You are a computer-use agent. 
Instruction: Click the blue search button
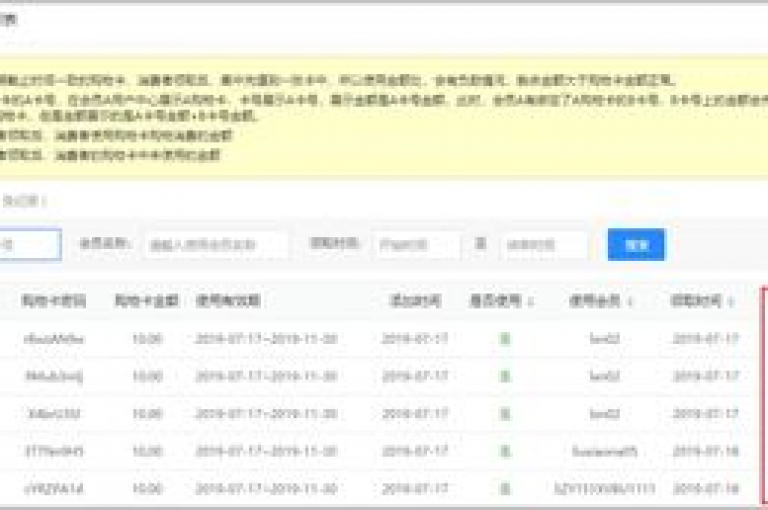636,244
